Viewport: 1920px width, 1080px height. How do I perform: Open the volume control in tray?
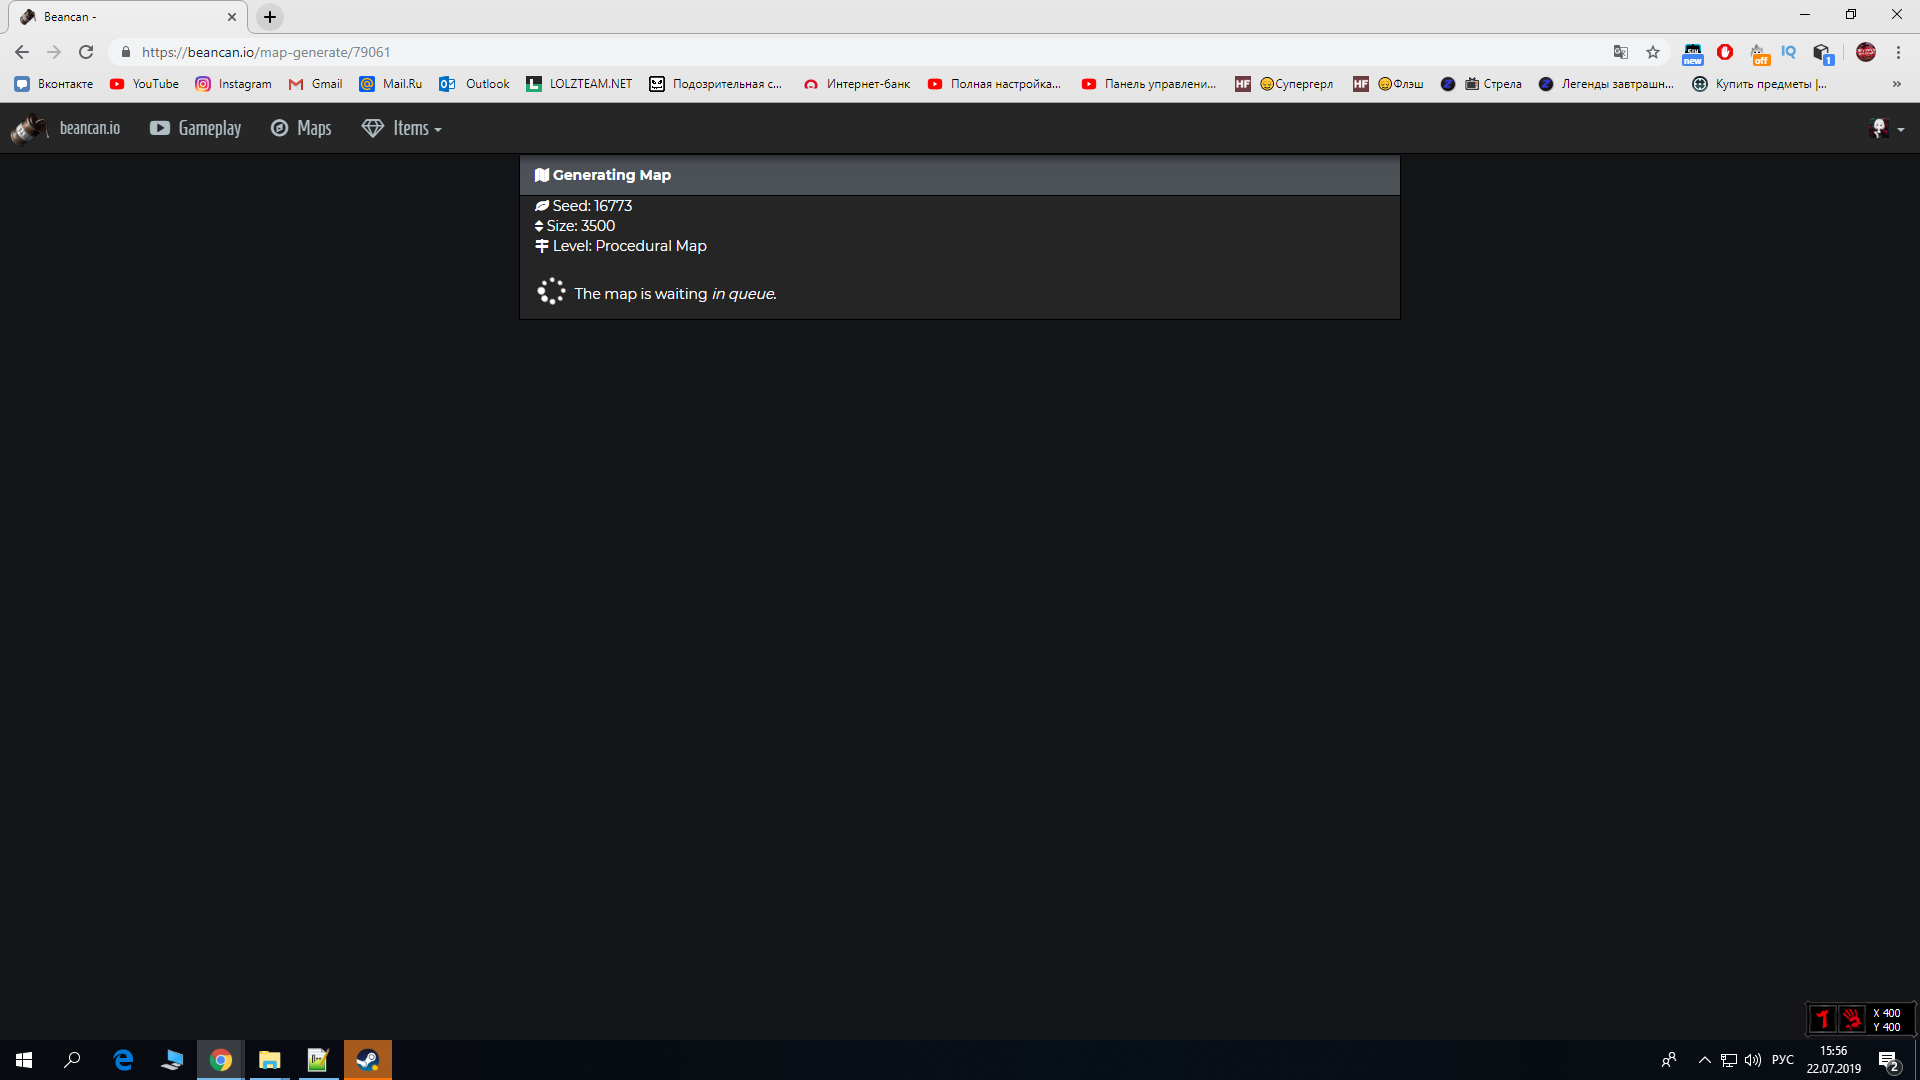1753,1060
